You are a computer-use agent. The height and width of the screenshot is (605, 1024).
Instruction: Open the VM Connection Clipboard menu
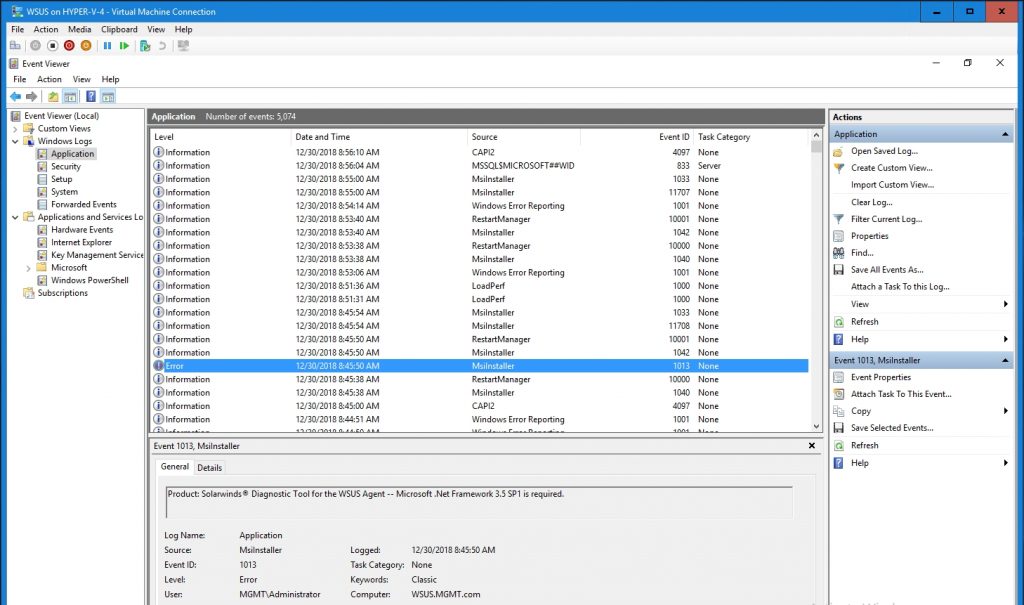(x=120, y=29)
